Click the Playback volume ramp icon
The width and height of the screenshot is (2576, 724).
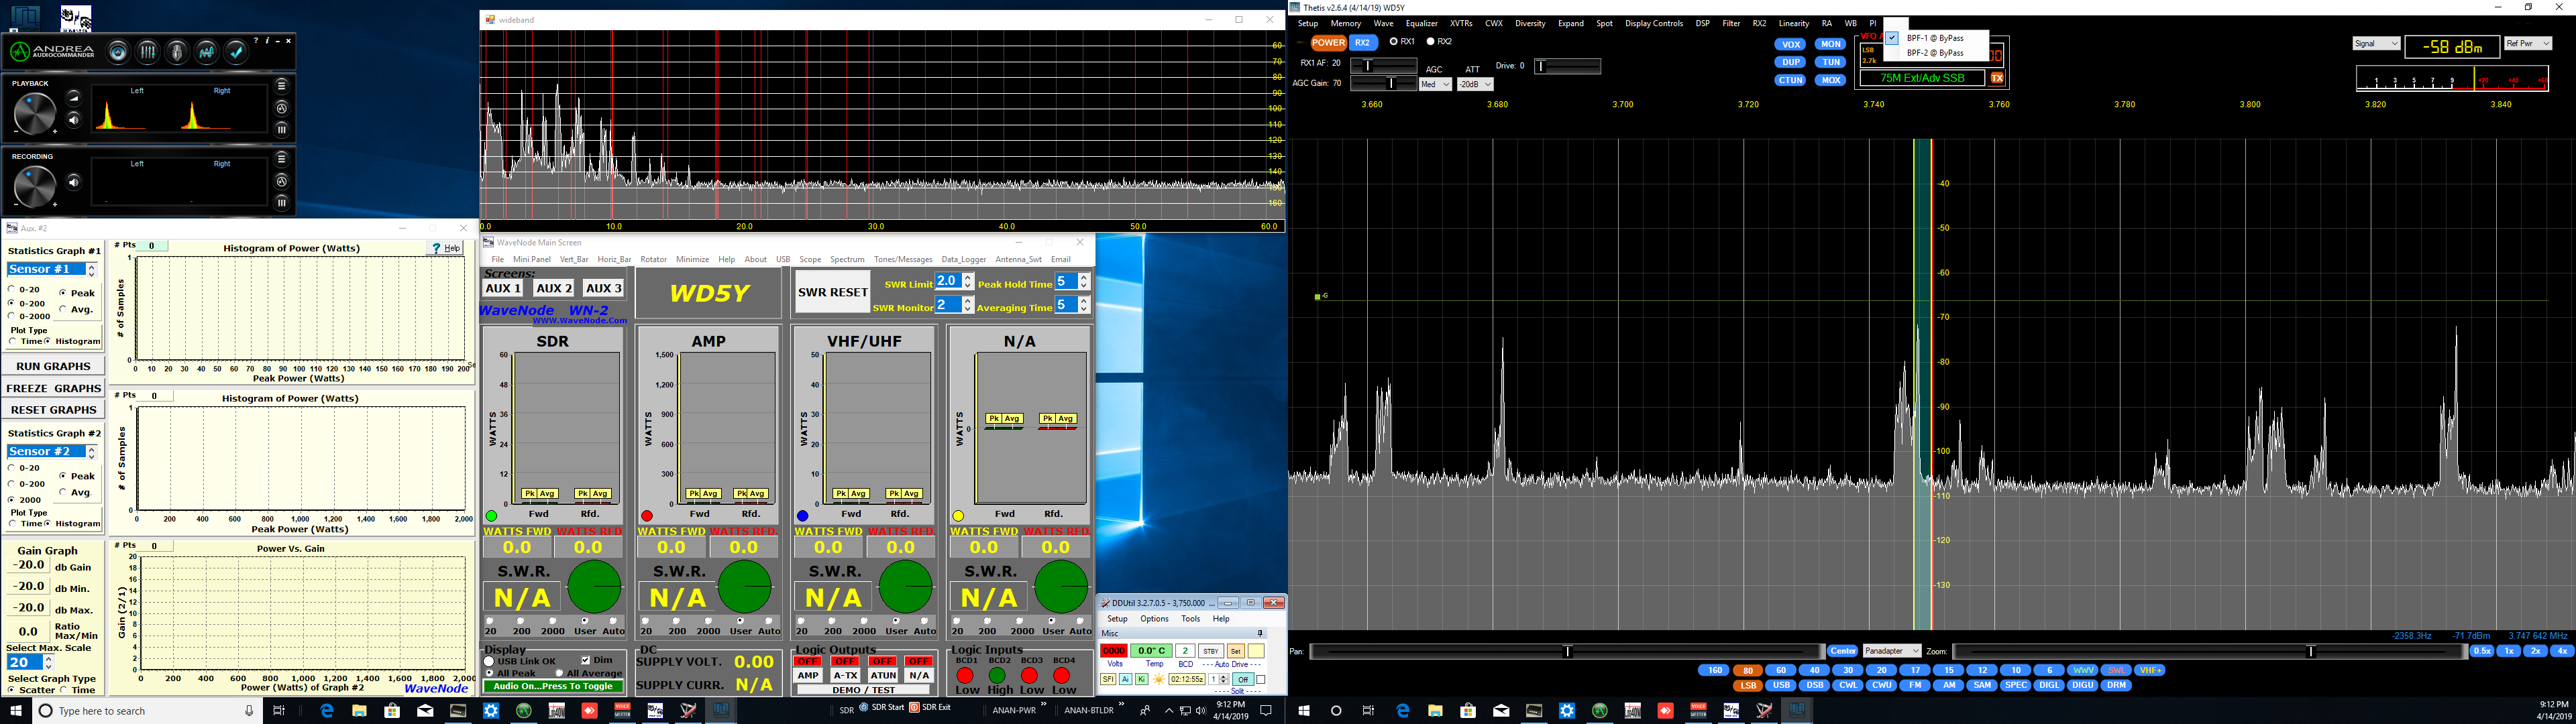[74, 97]
